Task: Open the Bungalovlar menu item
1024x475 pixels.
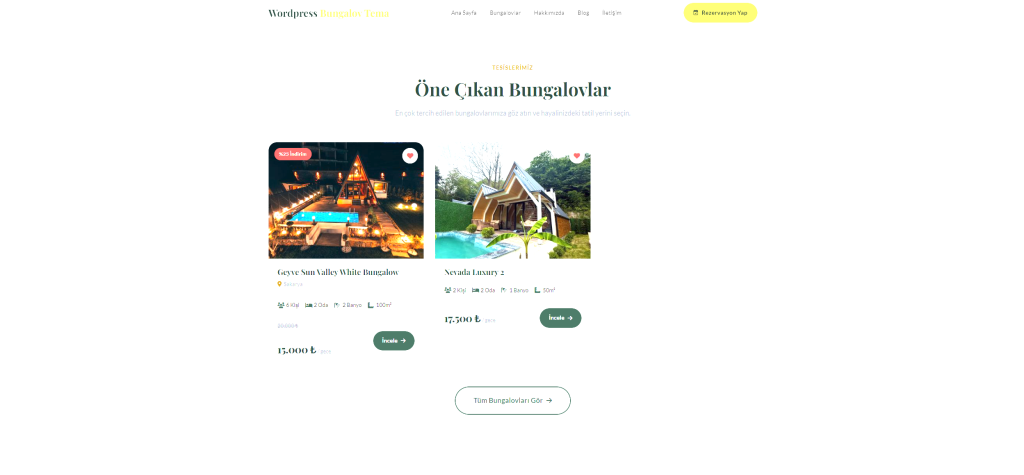Action: click(x=505, y=13)
